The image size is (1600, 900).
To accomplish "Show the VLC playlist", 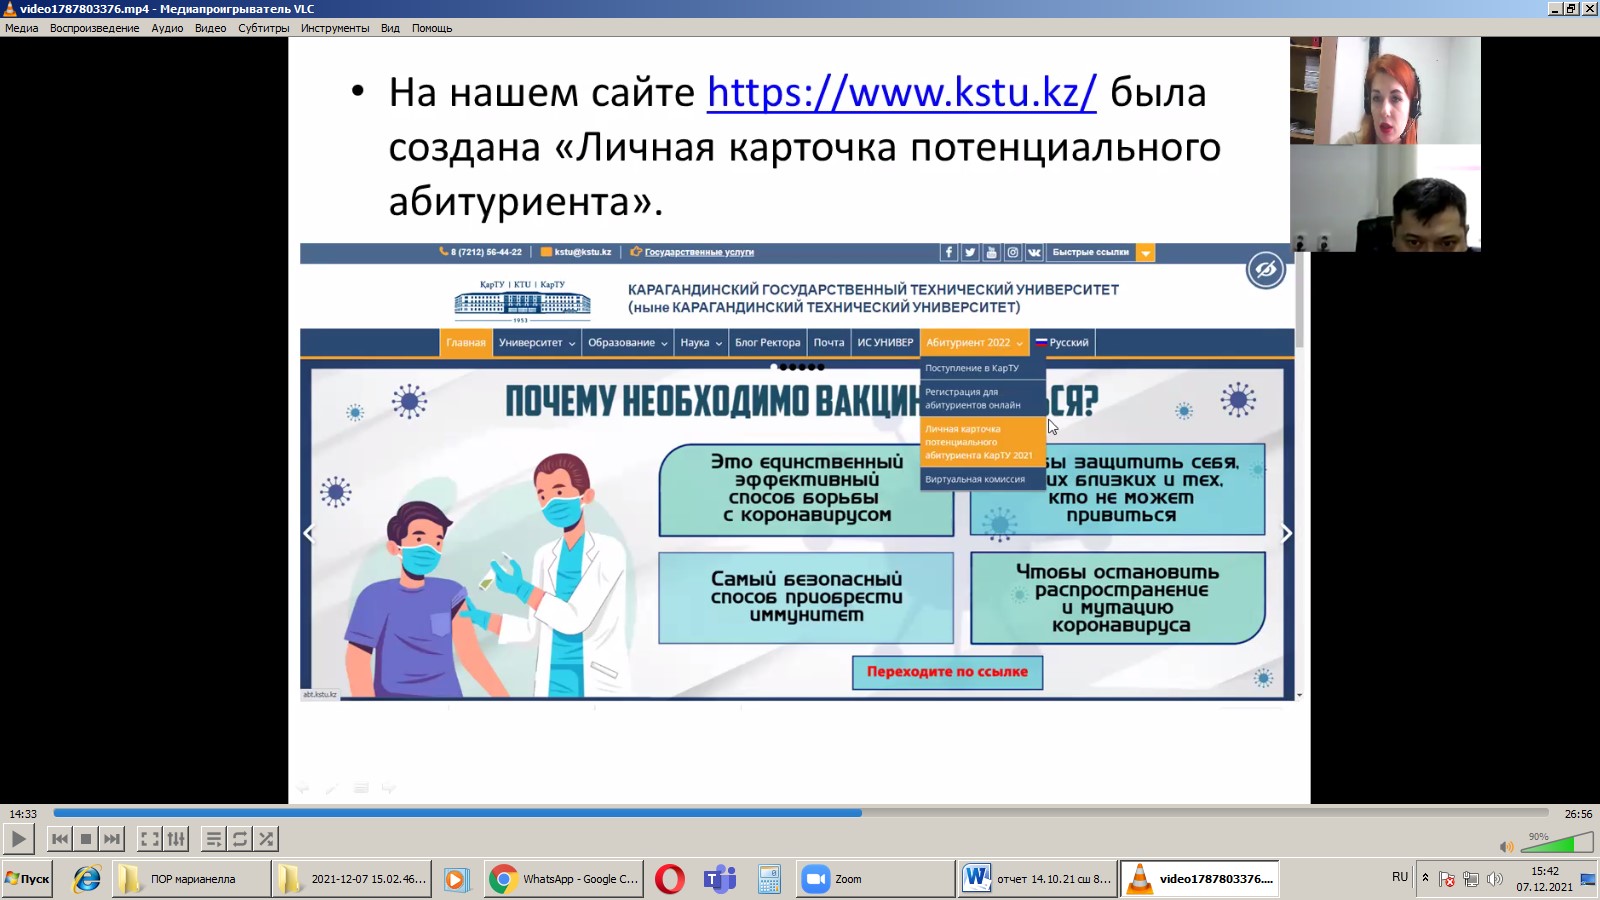I will [213, 839].
